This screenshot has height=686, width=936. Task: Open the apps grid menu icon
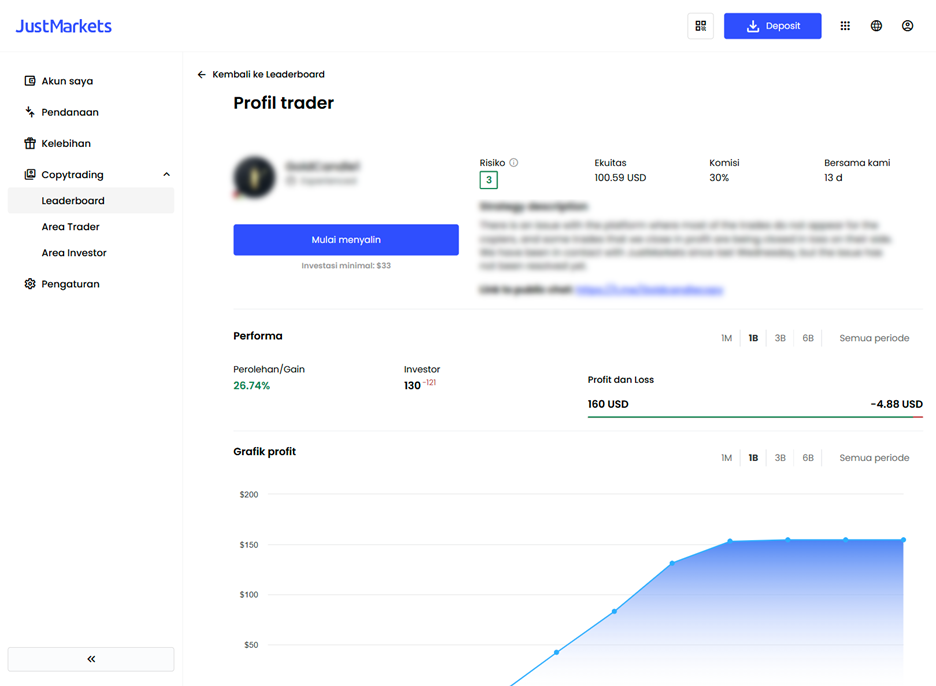[845, 26]
